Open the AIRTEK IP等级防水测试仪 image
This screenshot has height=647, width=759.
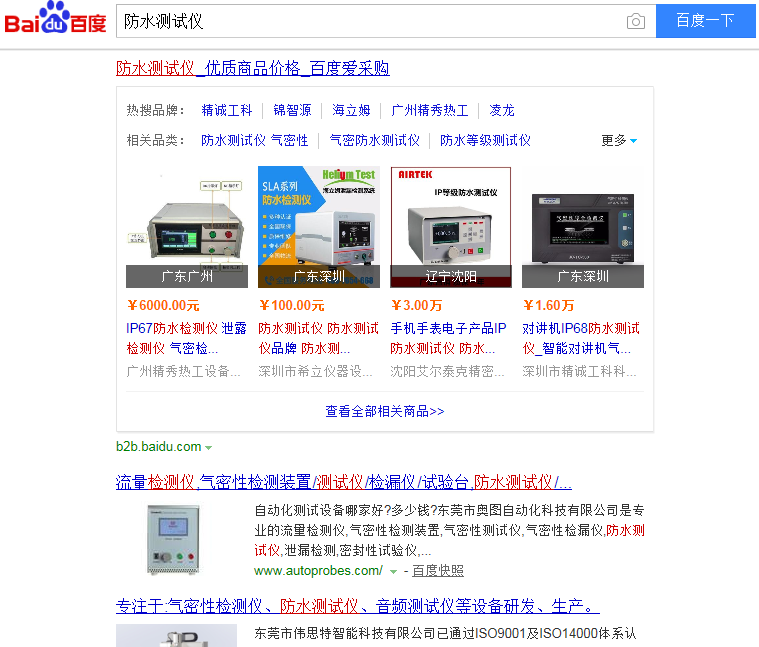(451, 227)
